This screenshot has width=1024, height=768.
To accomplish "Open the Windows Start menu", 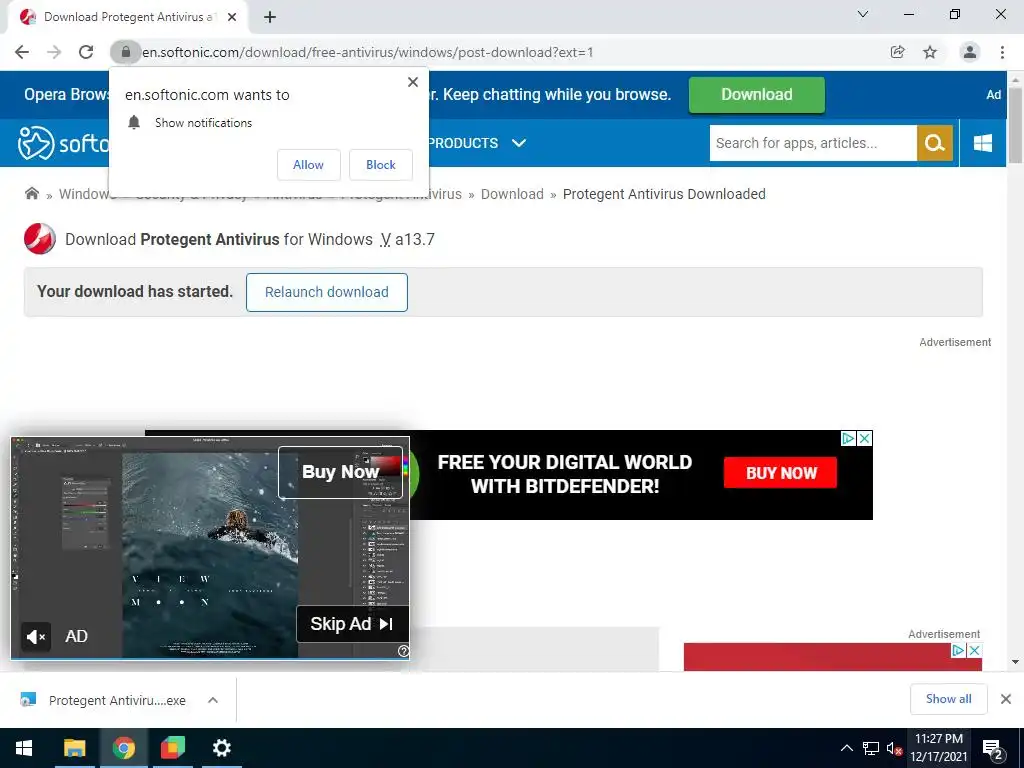I will pos(24,748).
